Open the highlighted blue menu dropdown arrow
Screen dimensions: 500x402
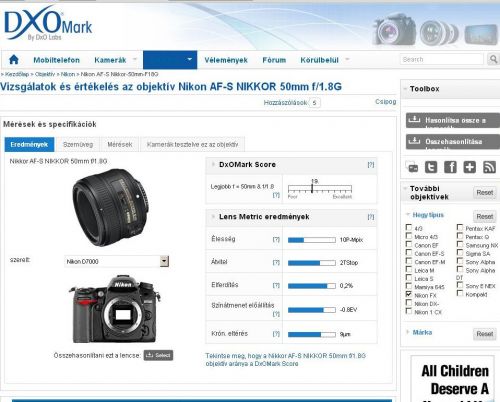tap(190, 59)
